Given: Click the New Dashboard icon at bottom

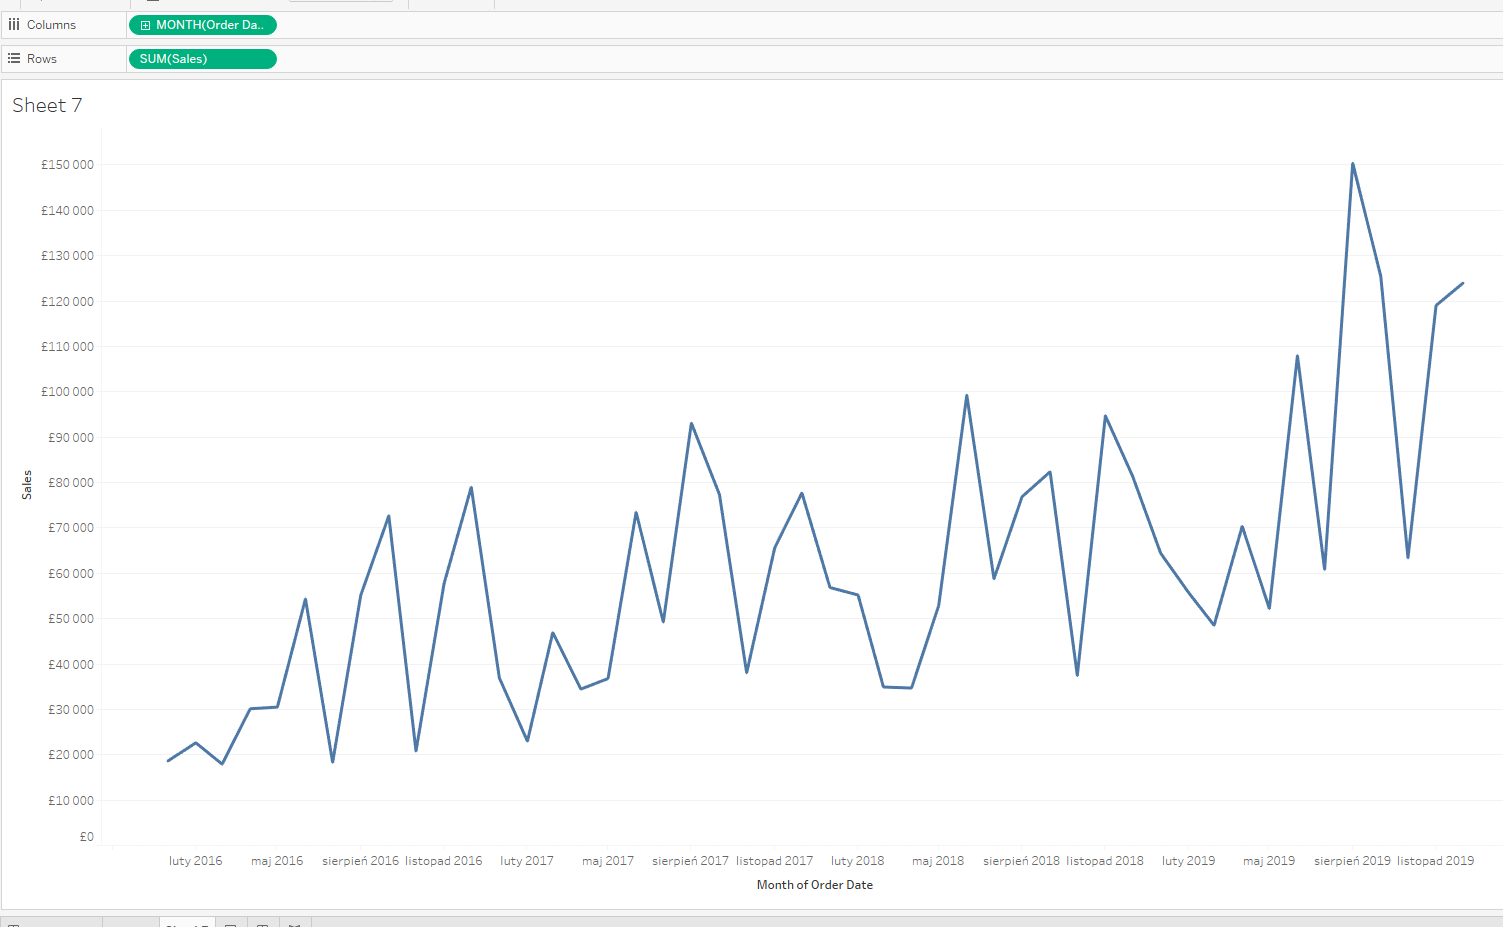Looking at the screenshot, I should 262,924.
